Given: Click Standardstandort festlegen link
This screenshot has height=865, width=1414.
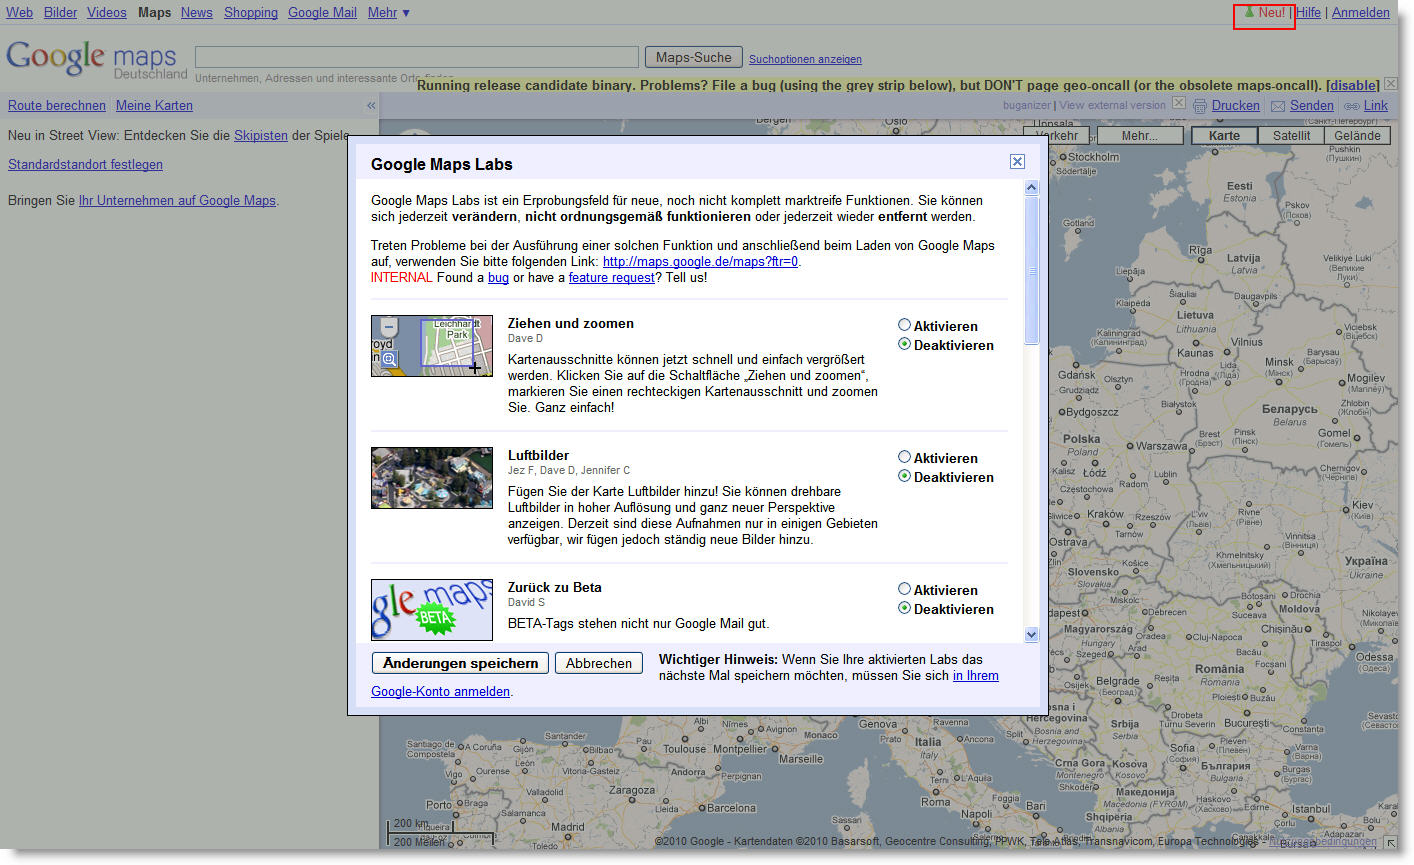Looking at the screenshot, I should click(x=85, y=164).
